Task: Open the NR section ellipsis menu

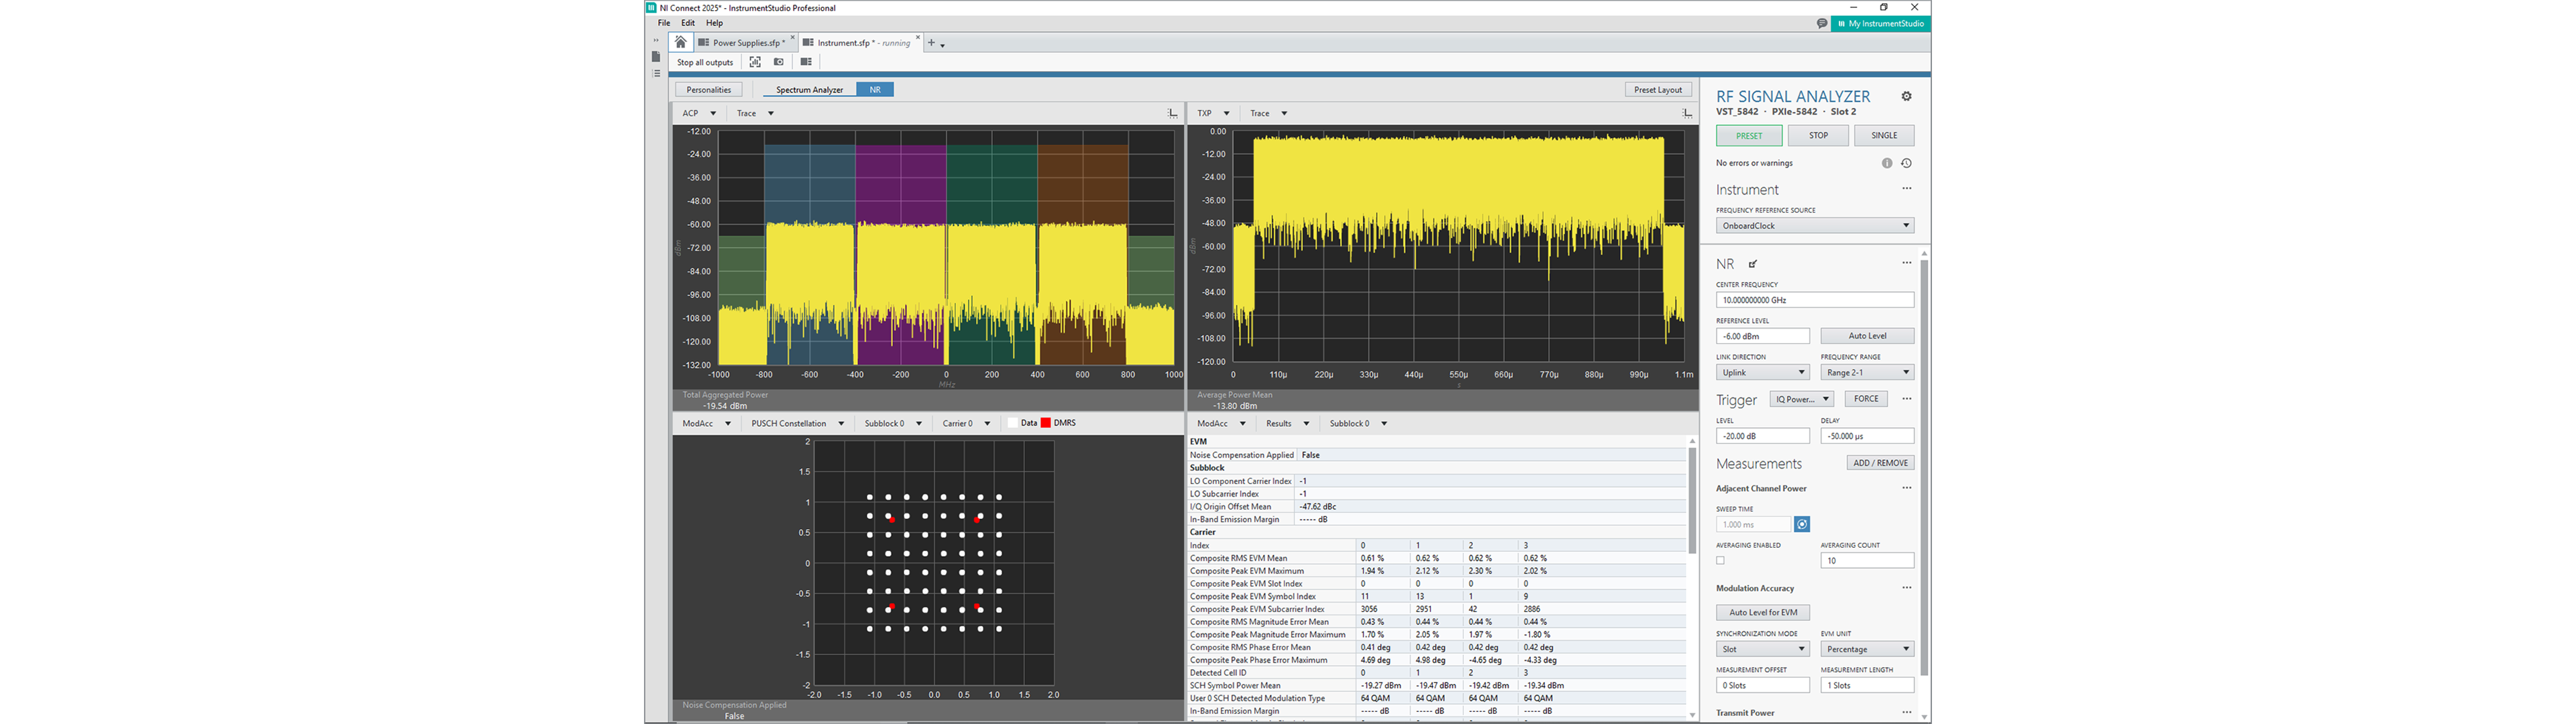Action: point(1906,263)
